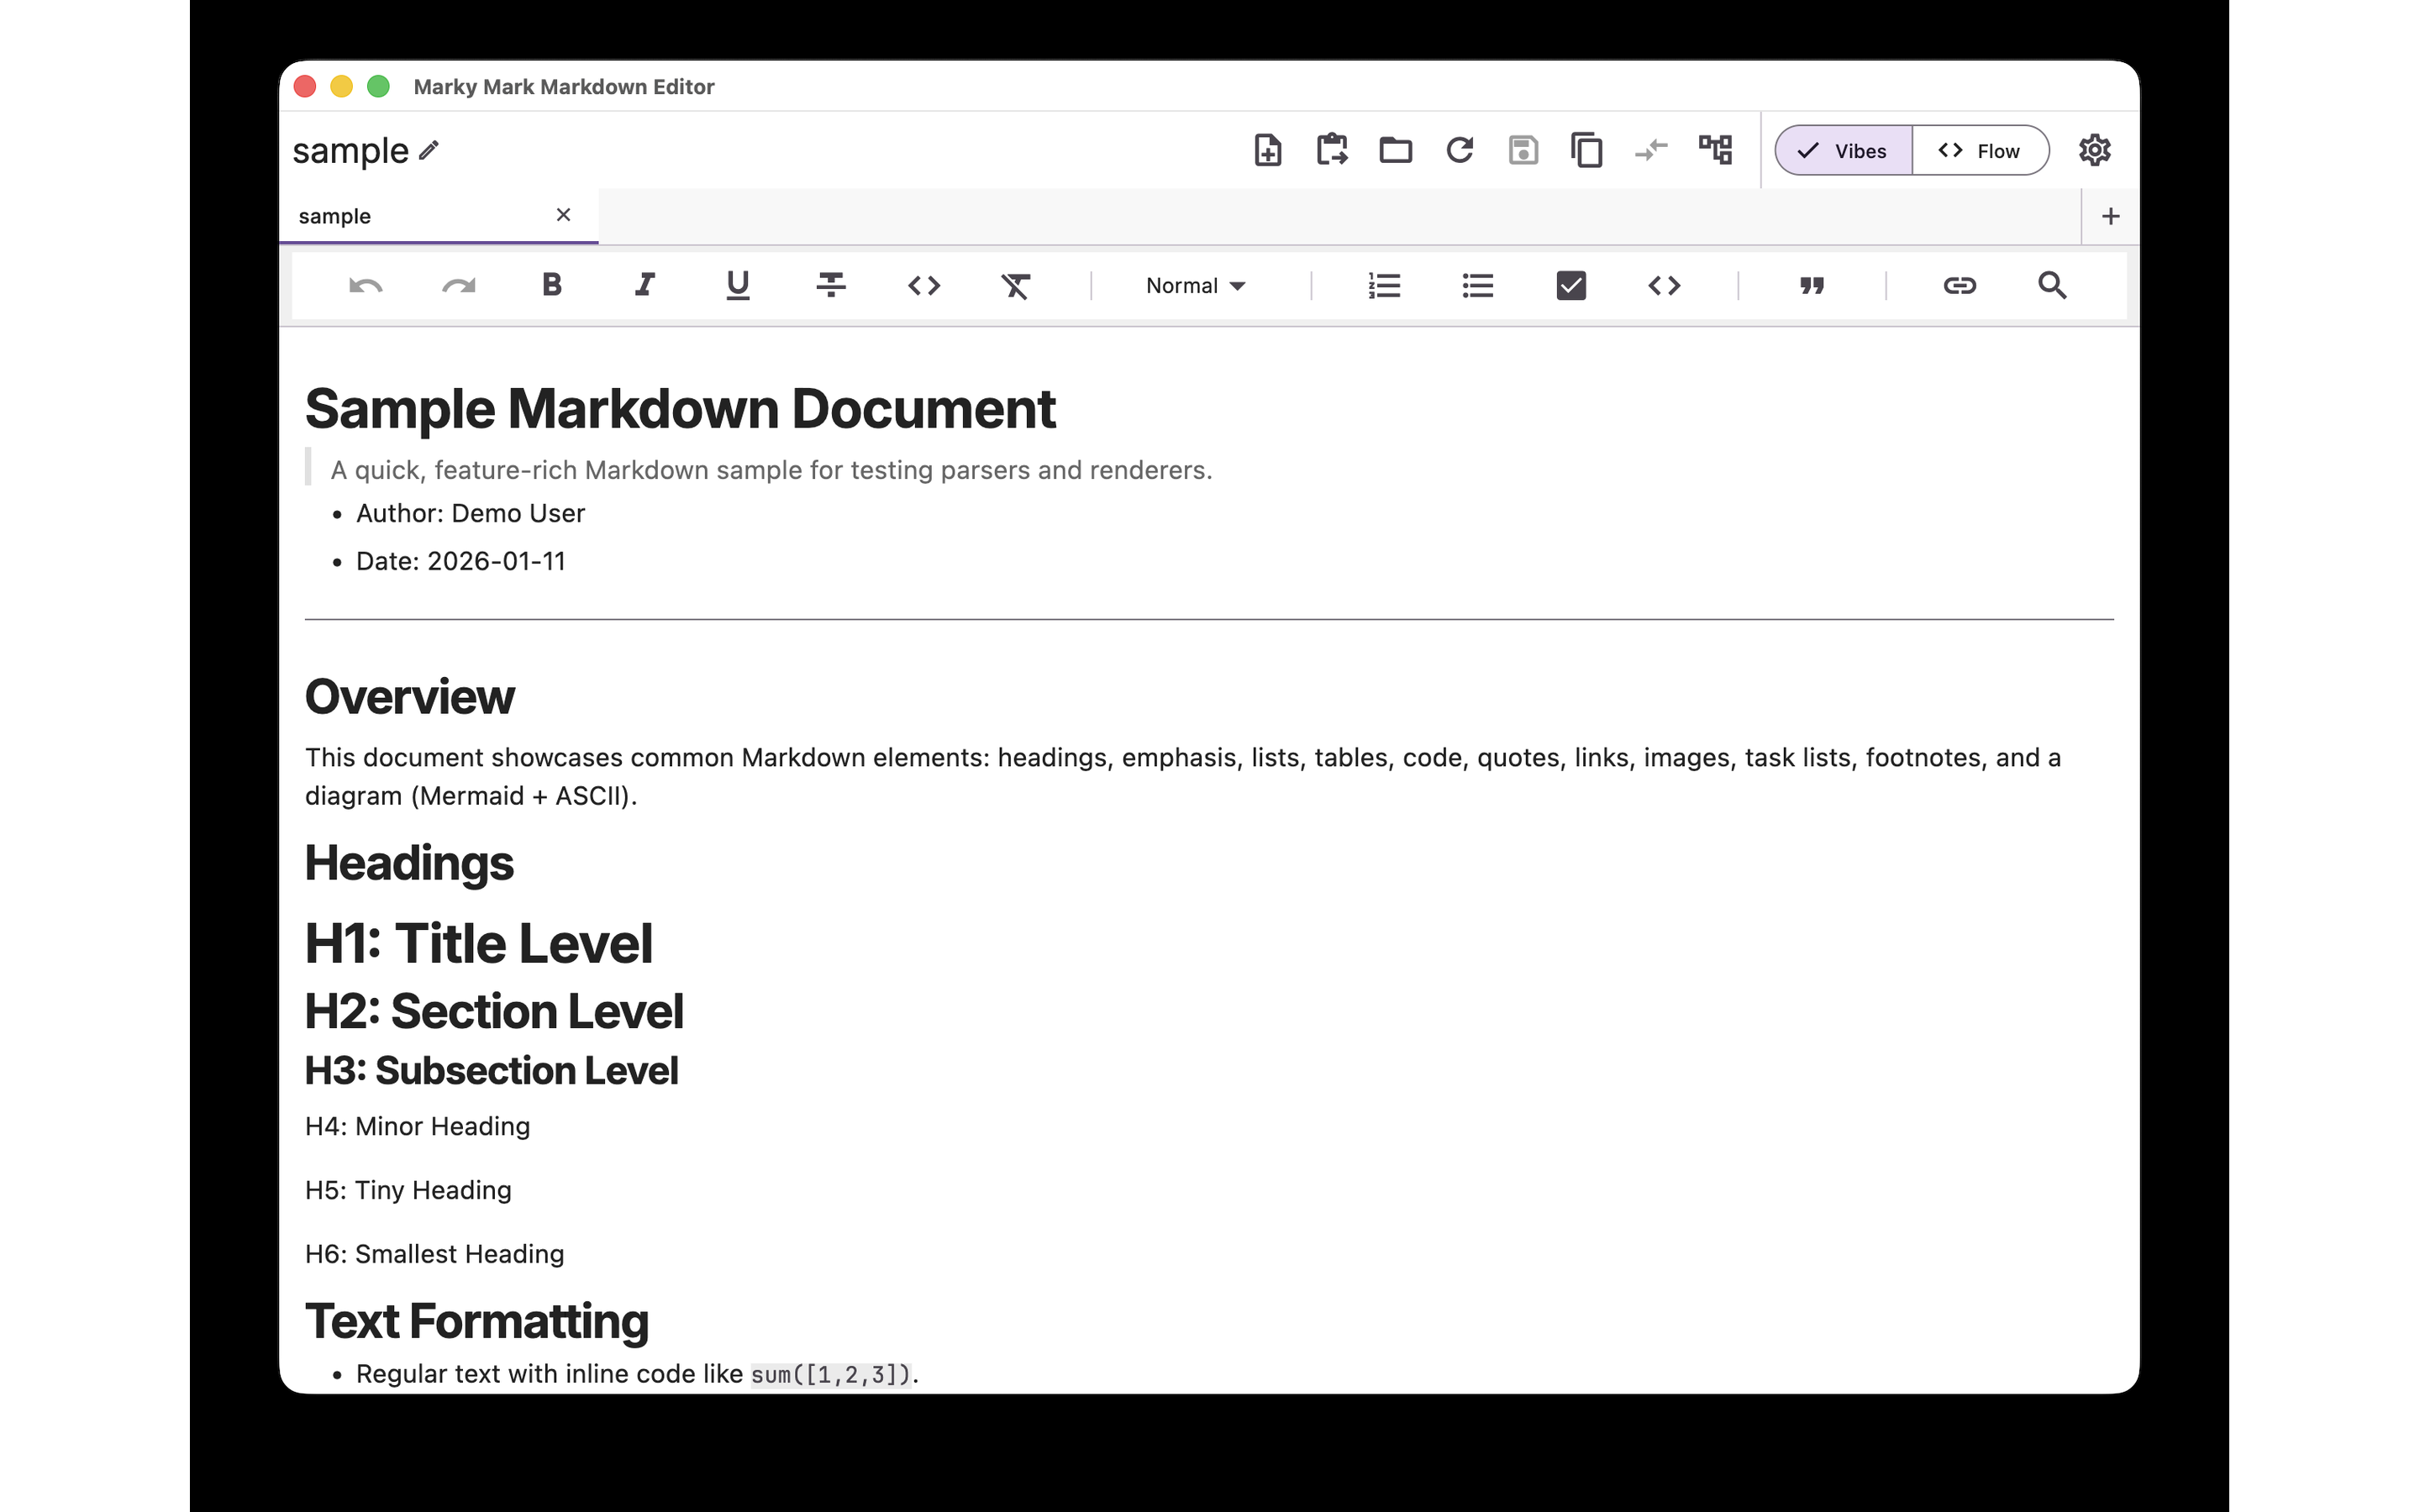Click the reload document icon

pyautogui.click(x=1460, y=150)
